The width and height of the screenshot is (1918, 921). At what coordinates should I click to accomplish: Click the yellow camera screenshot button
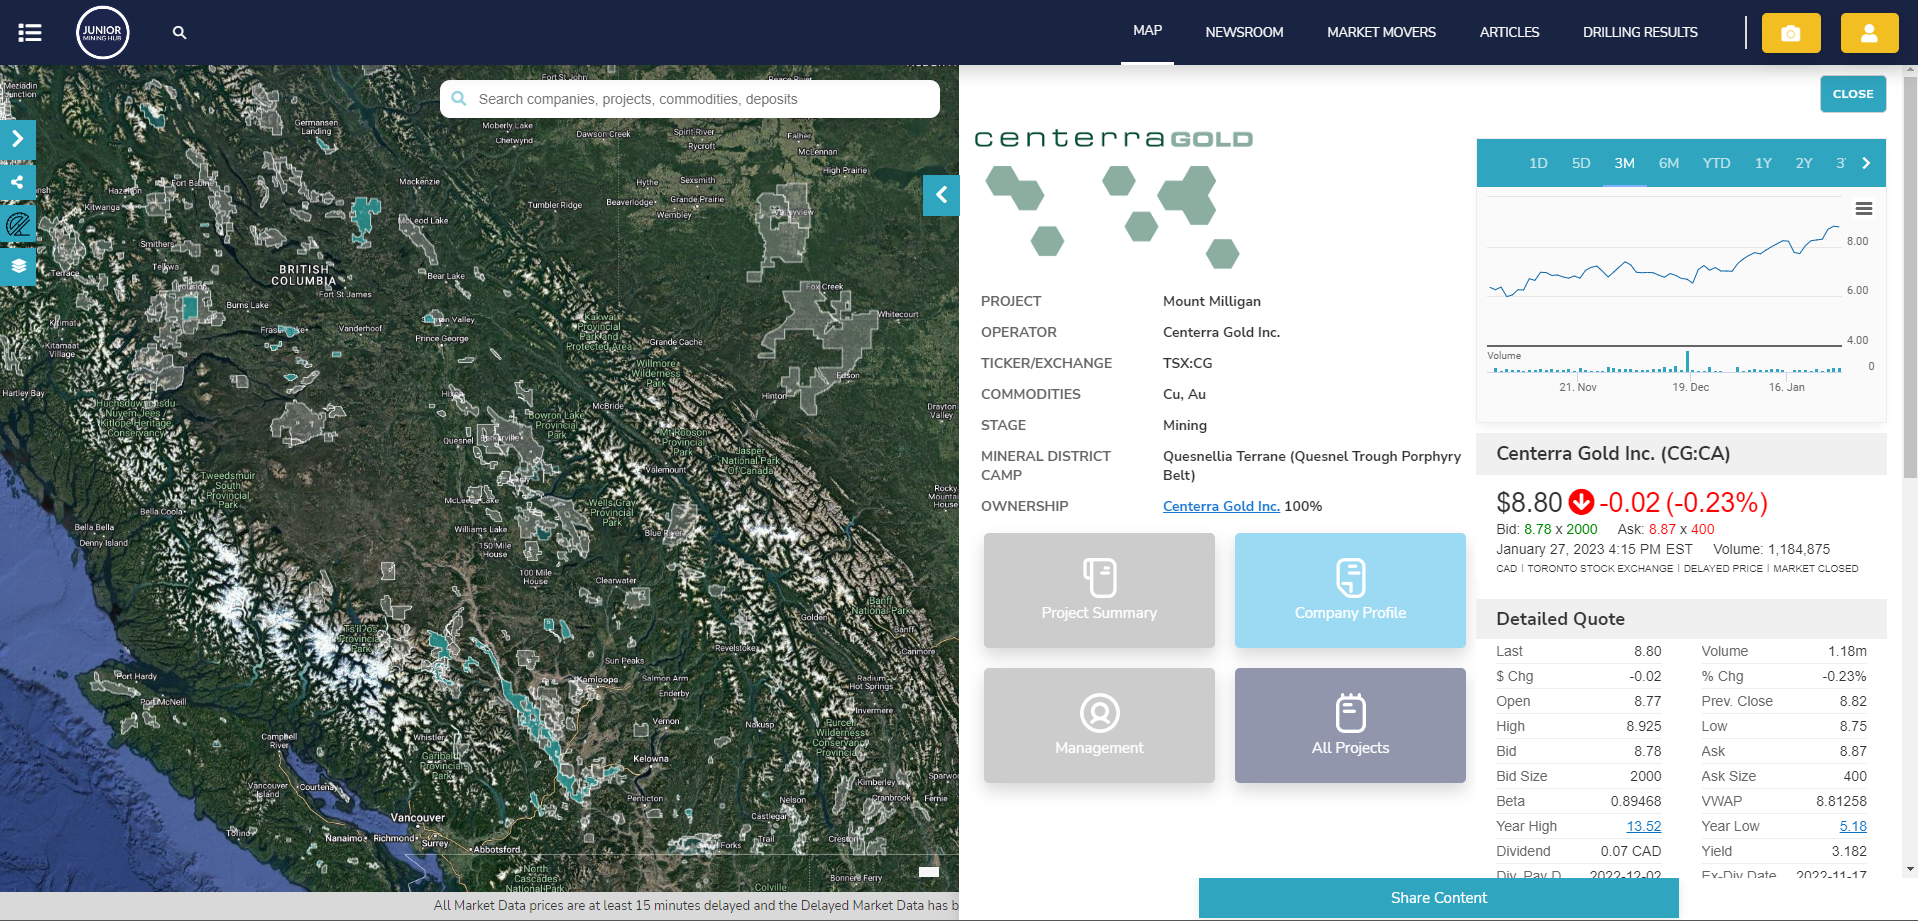[1790, 33]
